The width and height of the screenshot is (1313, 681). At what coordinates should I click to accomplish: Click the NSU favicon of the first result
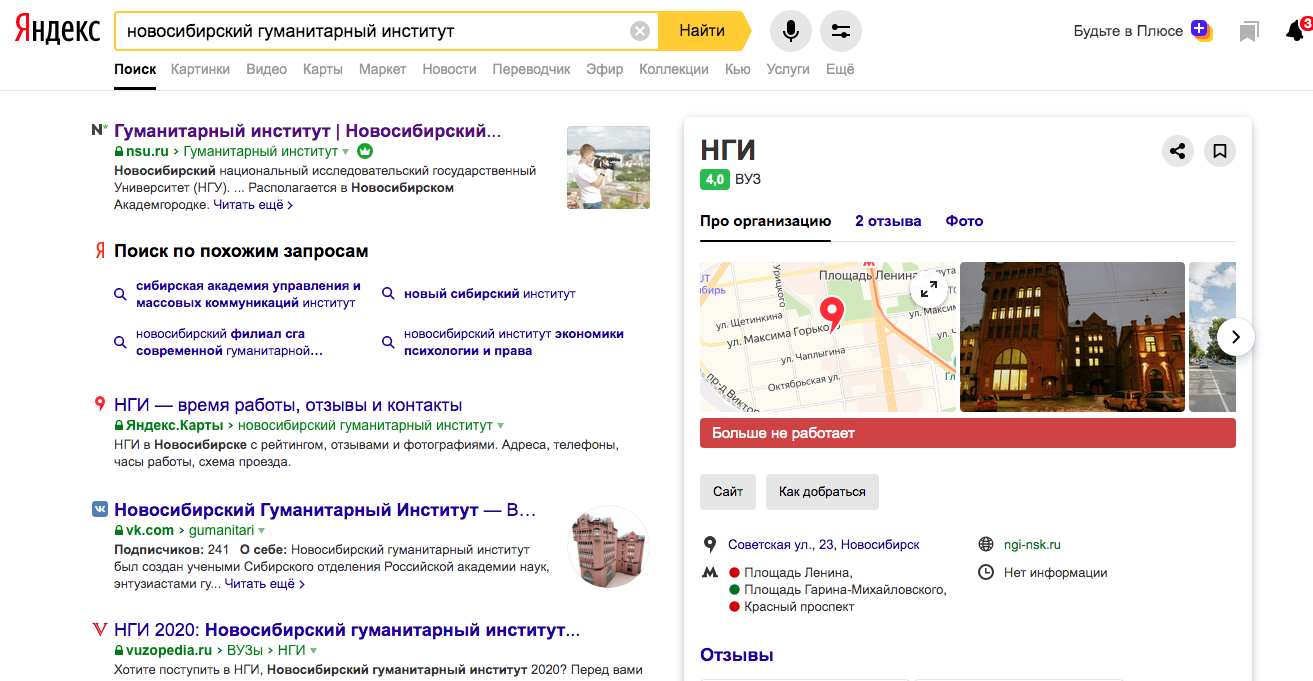click(99, 130)
